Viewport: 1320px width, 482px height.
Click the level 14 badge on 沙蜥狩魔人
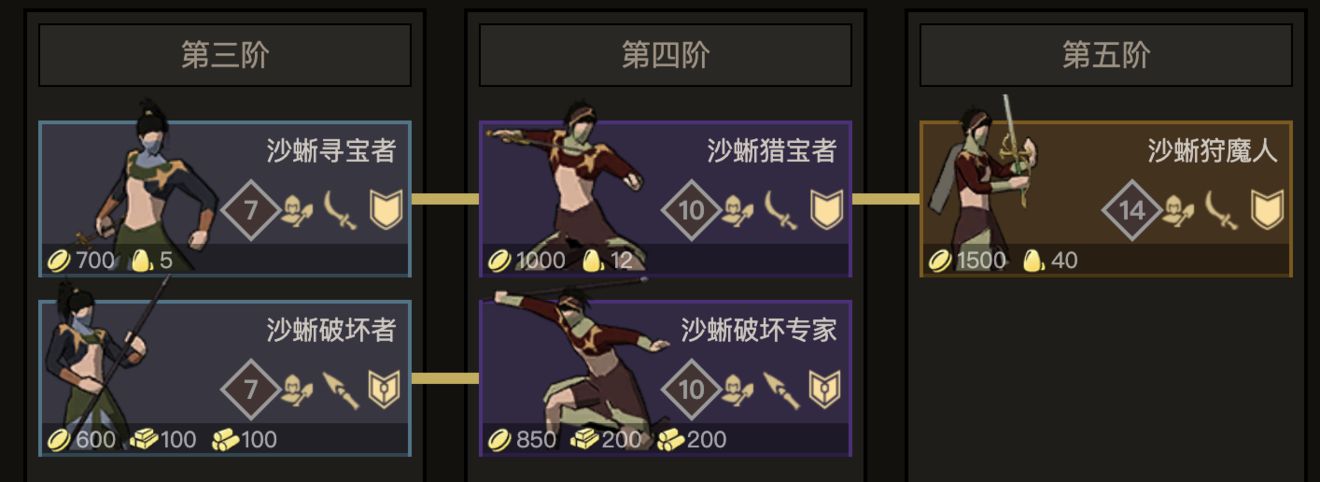(1132, 211)
